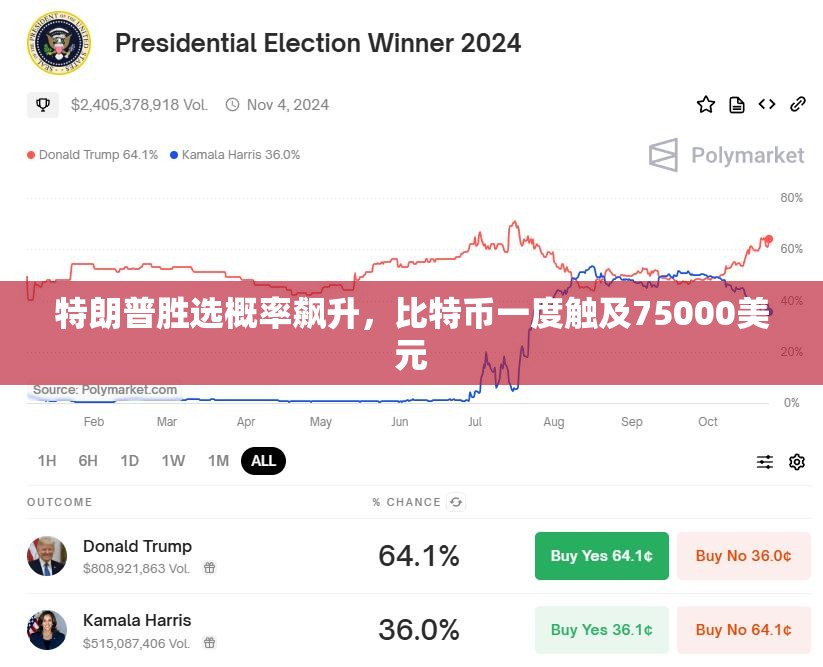Viewport: 823px width, 667px height.
Task: Click refresh icon next to % Chance
Action: coord(456,502)
